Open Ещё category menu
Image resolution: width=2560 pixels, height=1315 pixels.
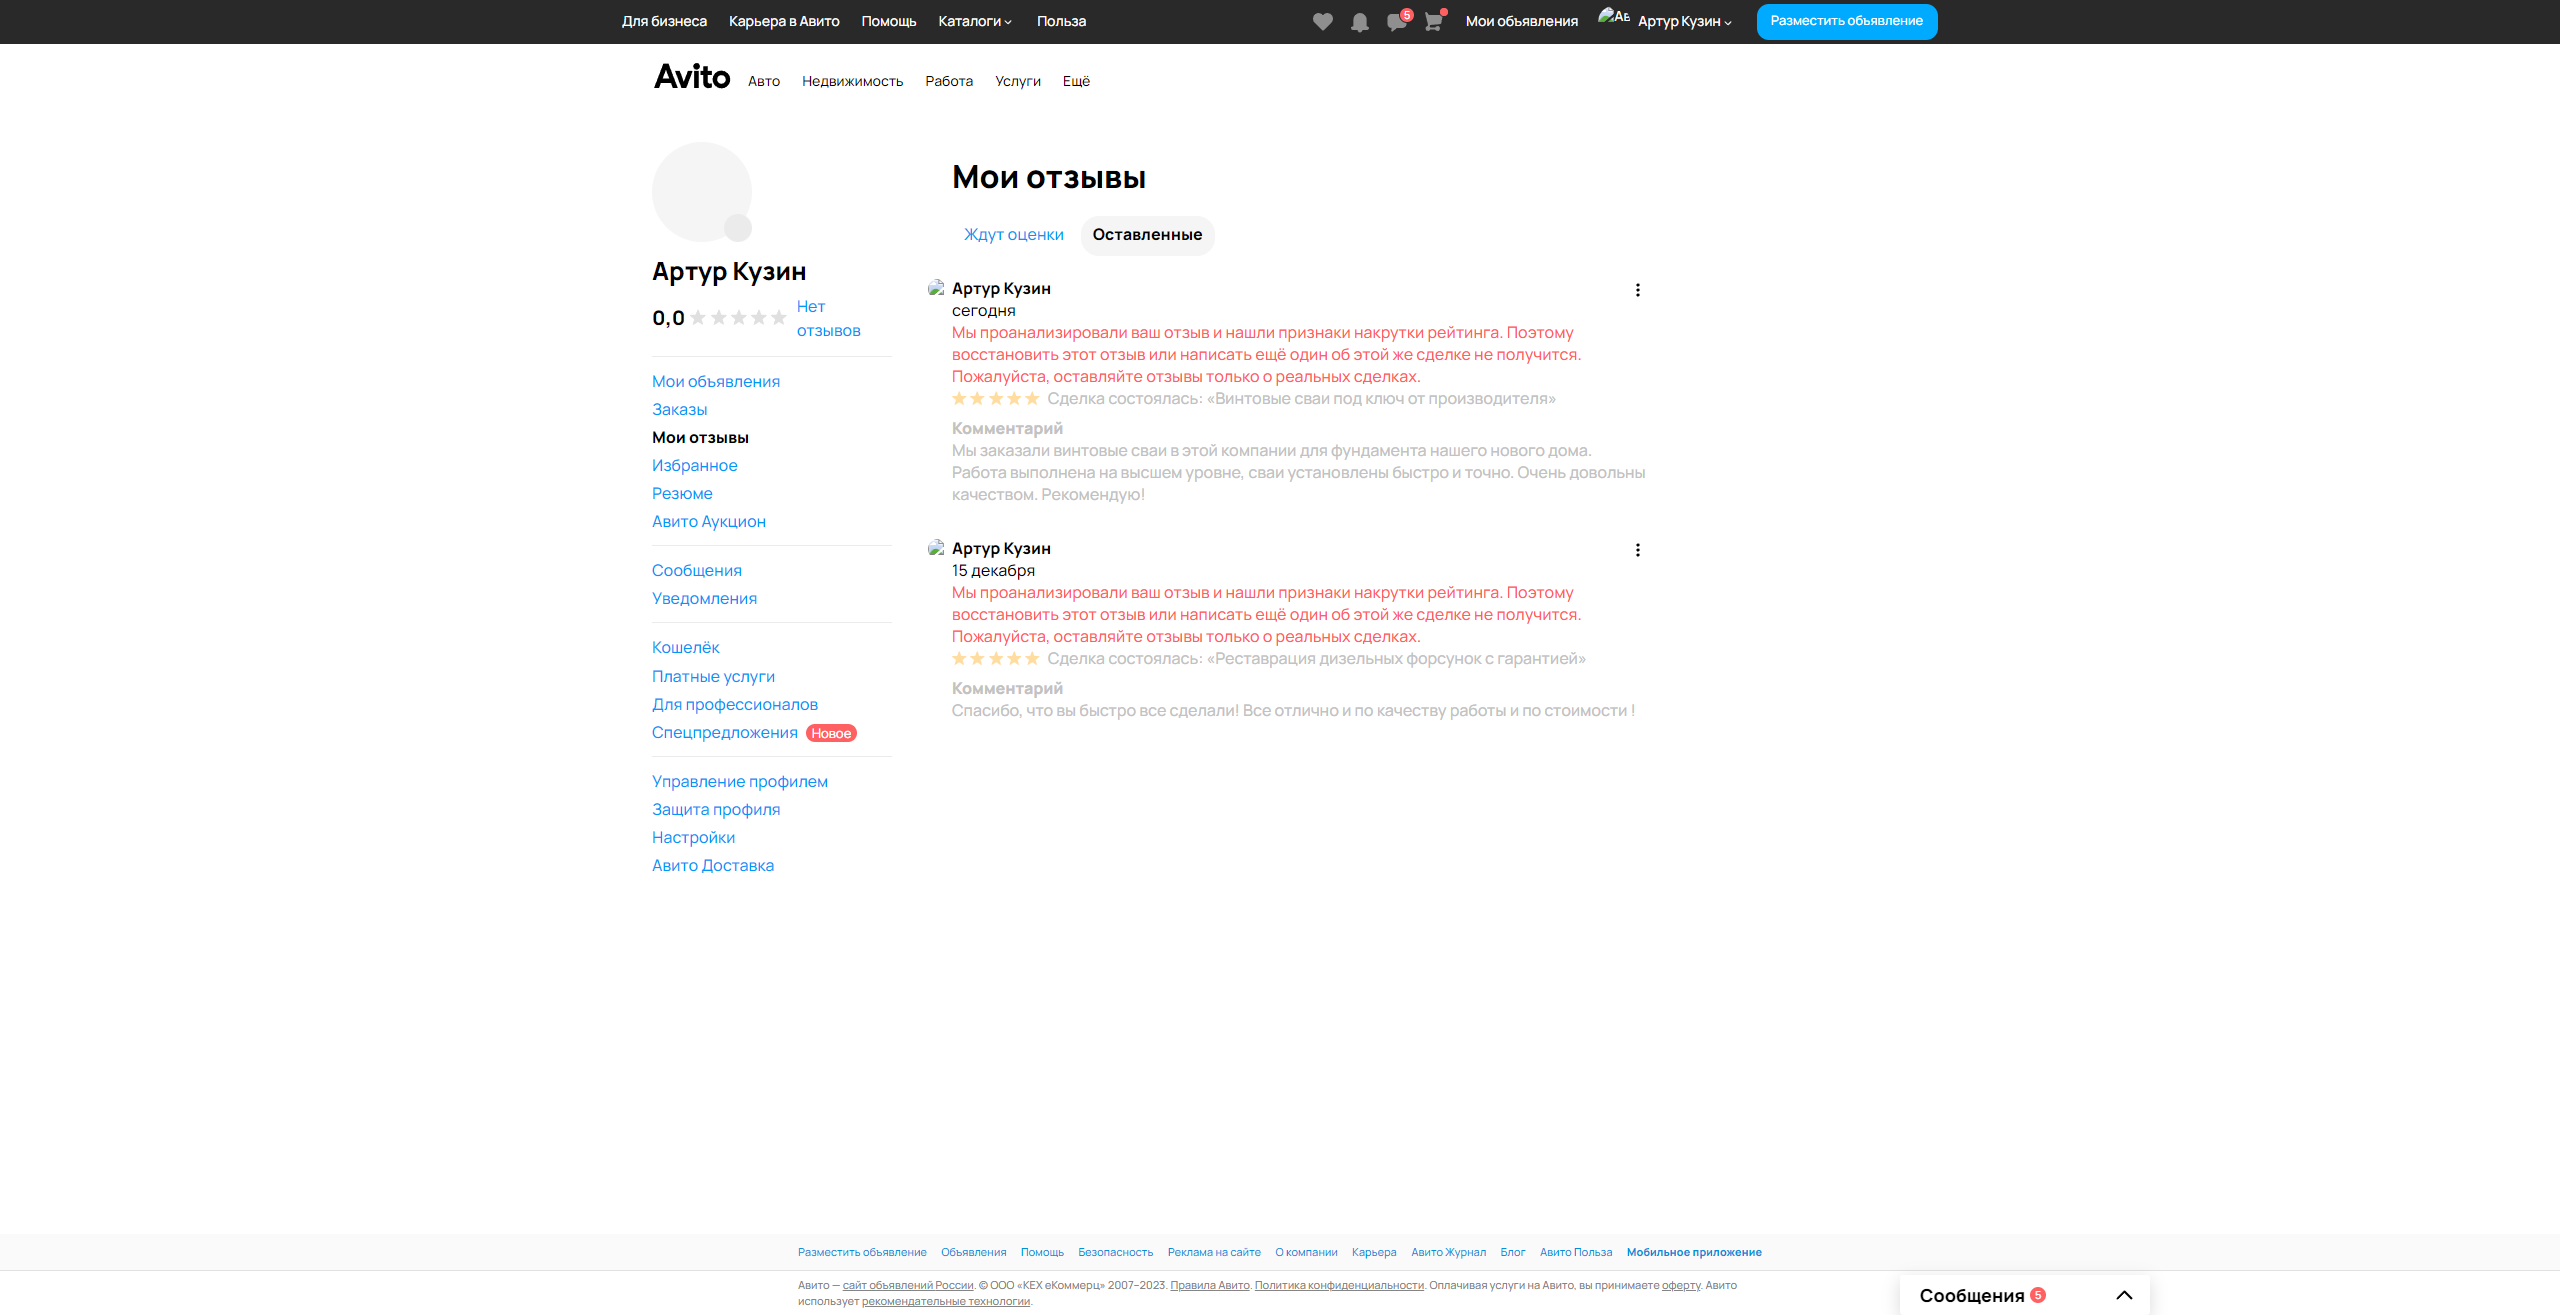pos(1076,81)
